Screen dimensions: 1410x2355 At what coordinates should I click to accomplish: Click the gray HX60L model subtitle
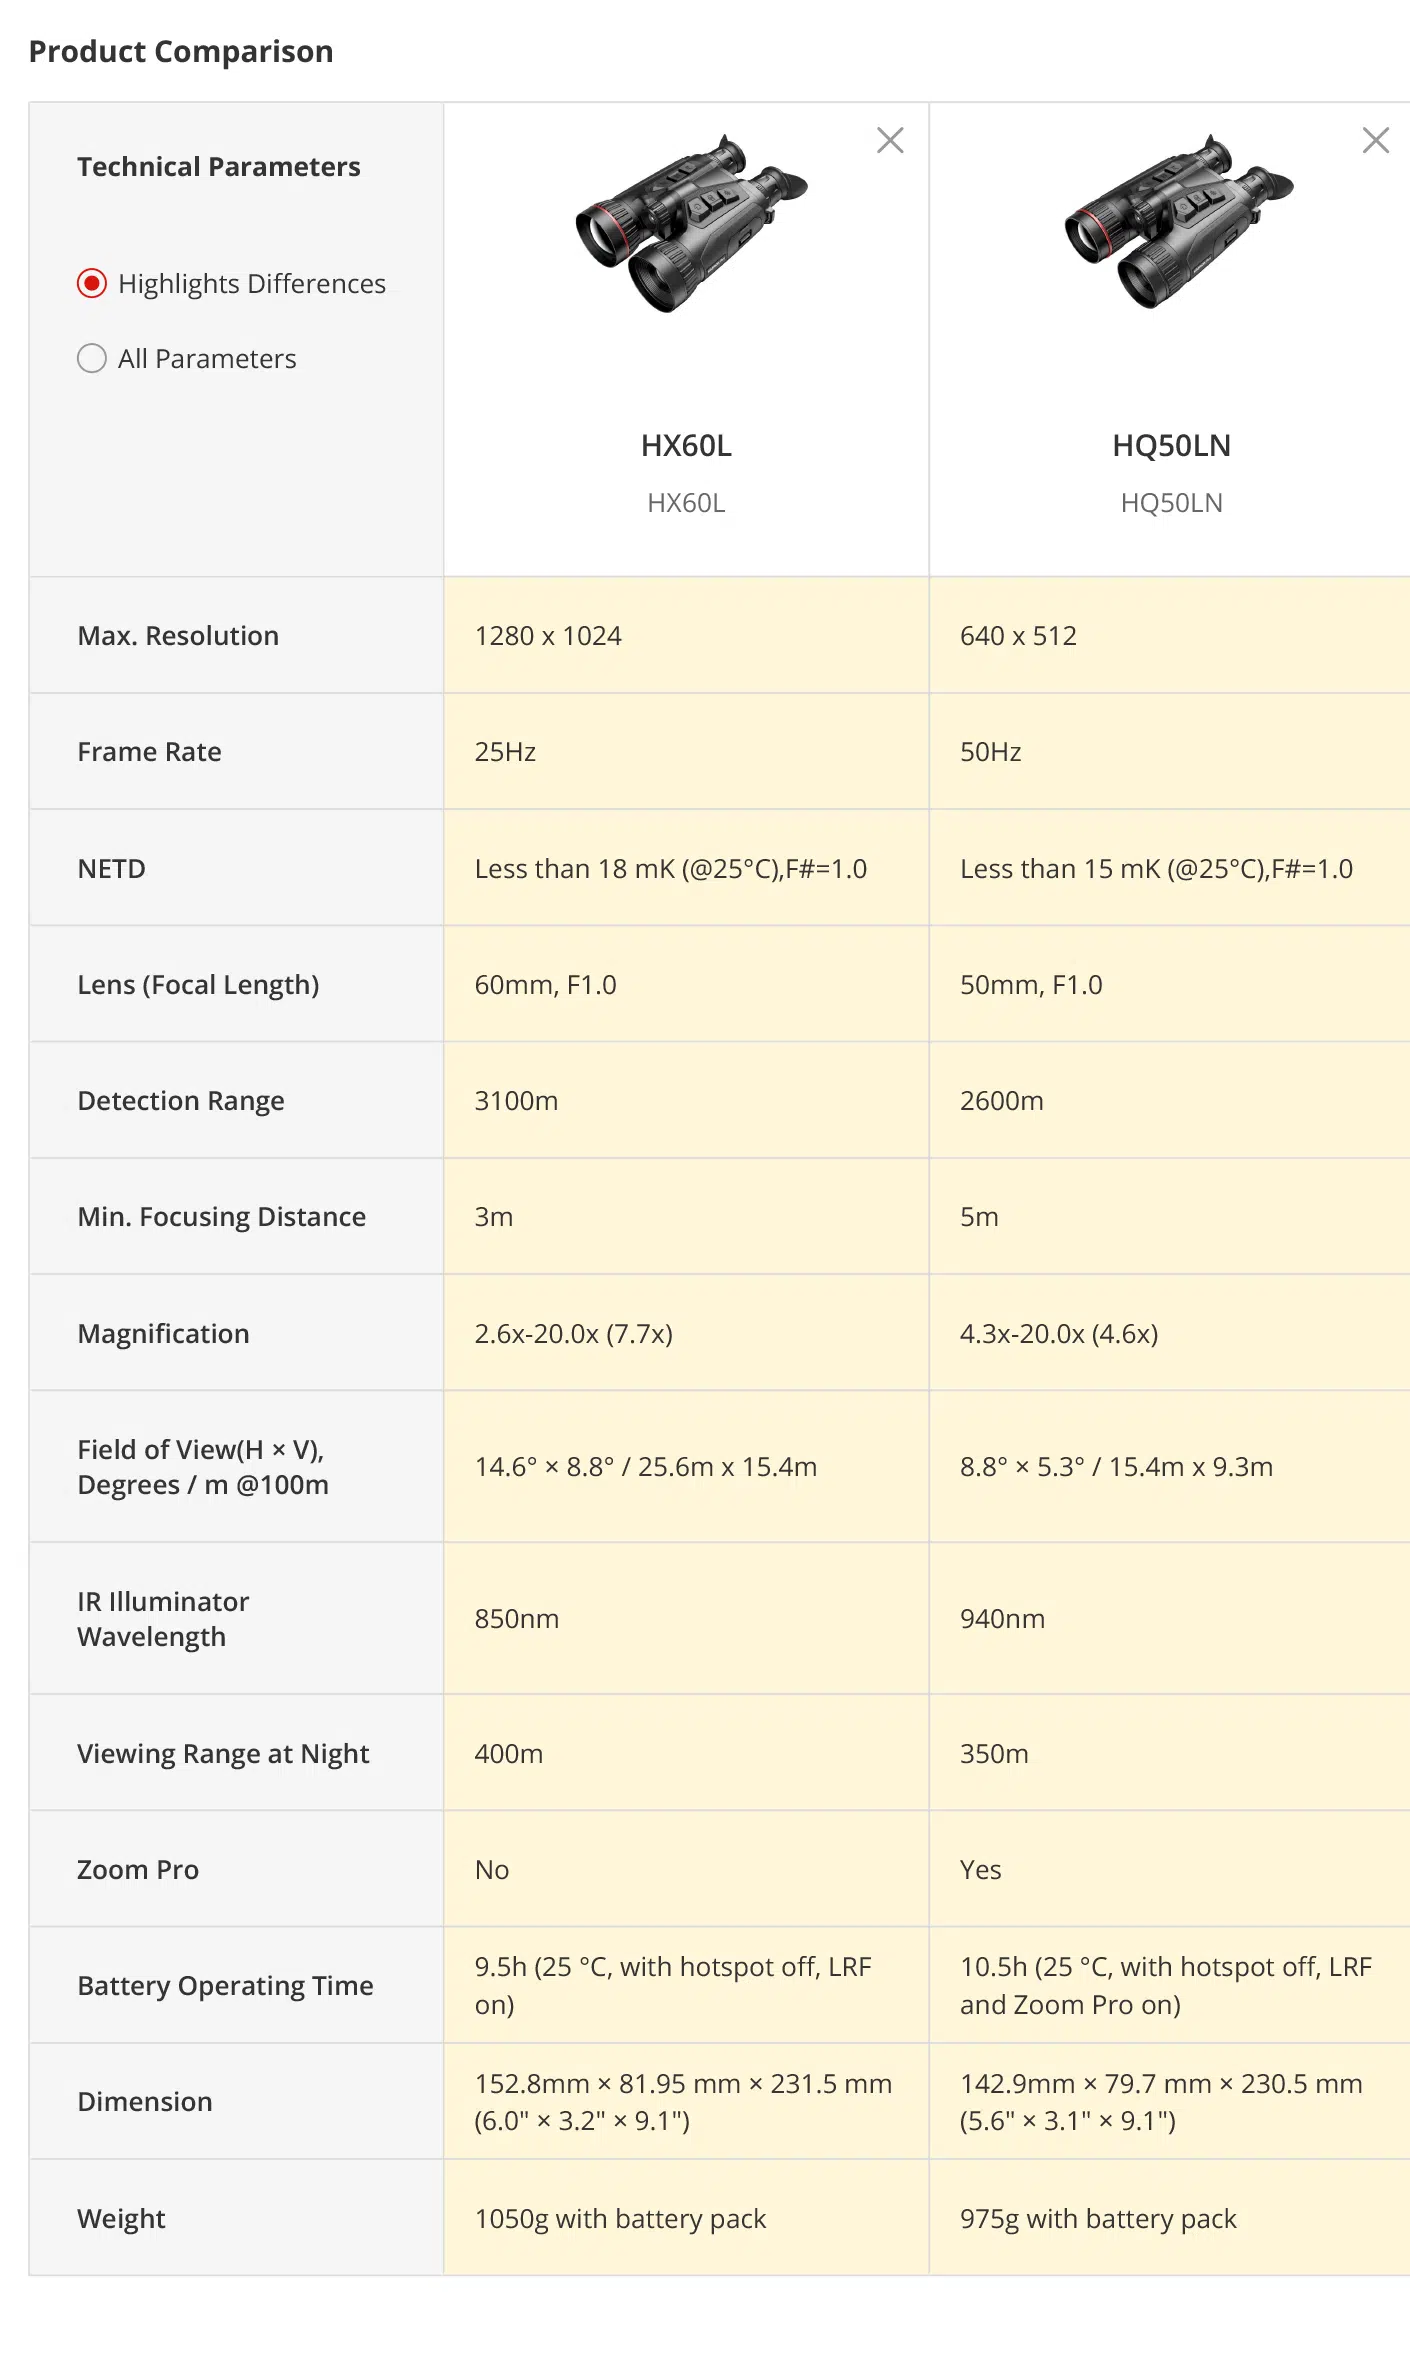686,503
